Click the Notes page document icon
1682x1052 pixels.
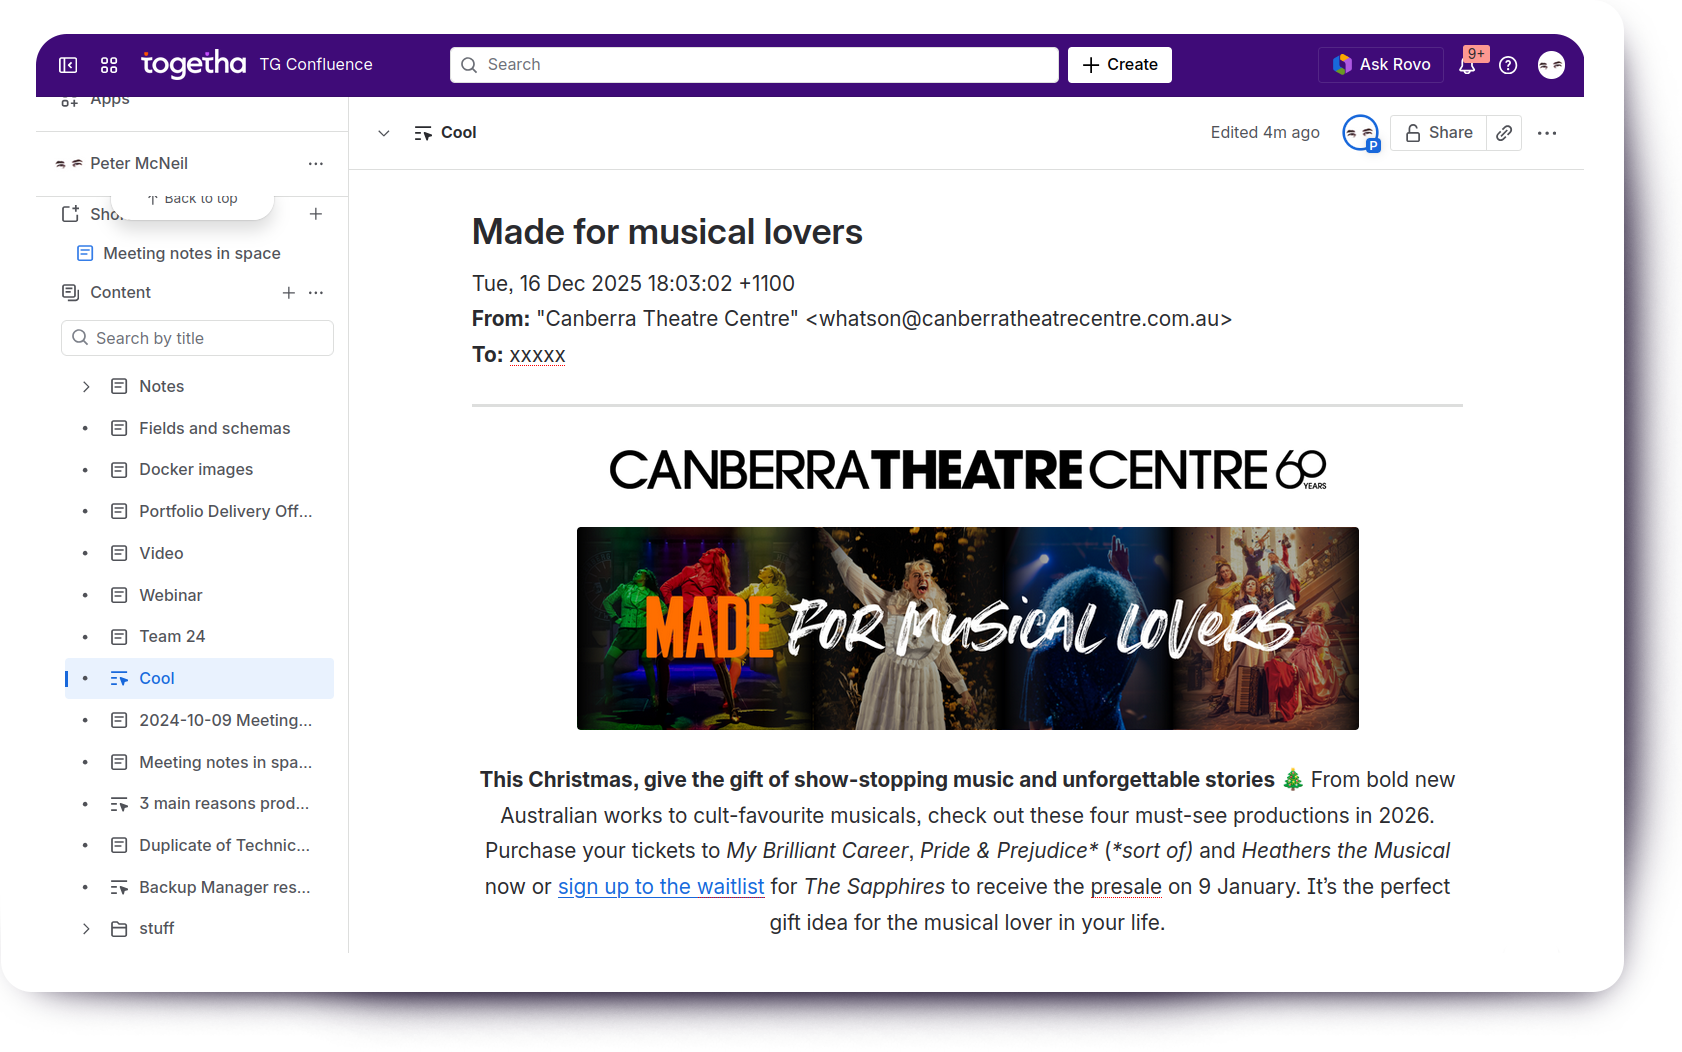point(119,386)
